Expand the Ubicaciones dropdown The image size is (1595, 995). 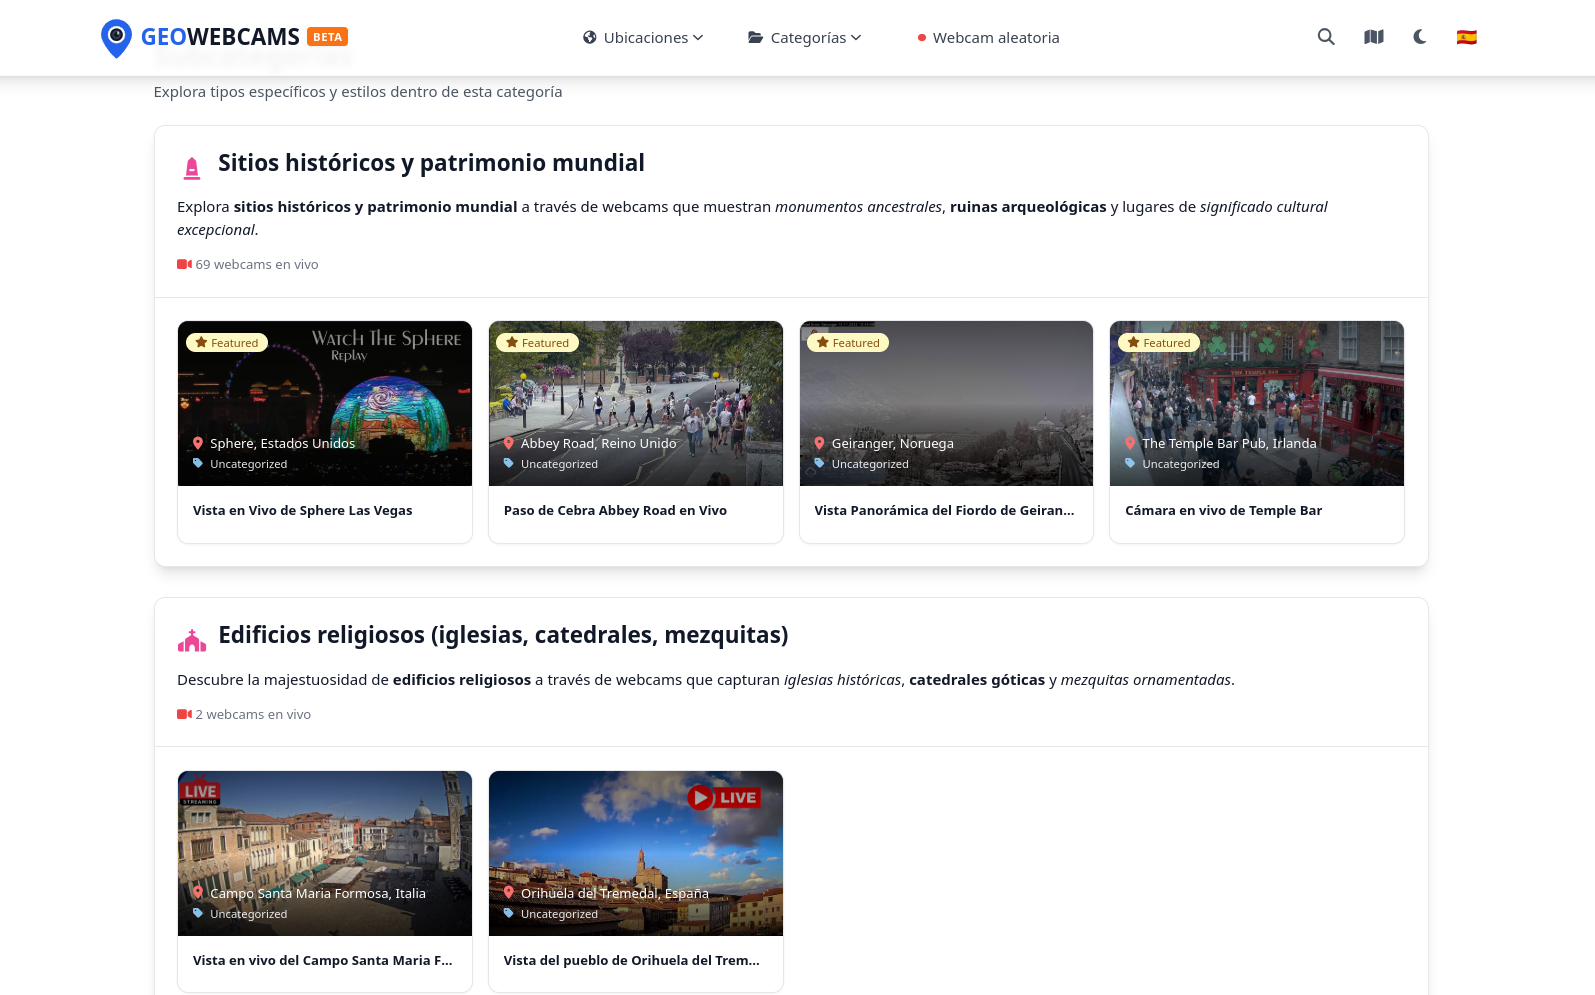tap(643, 38)
